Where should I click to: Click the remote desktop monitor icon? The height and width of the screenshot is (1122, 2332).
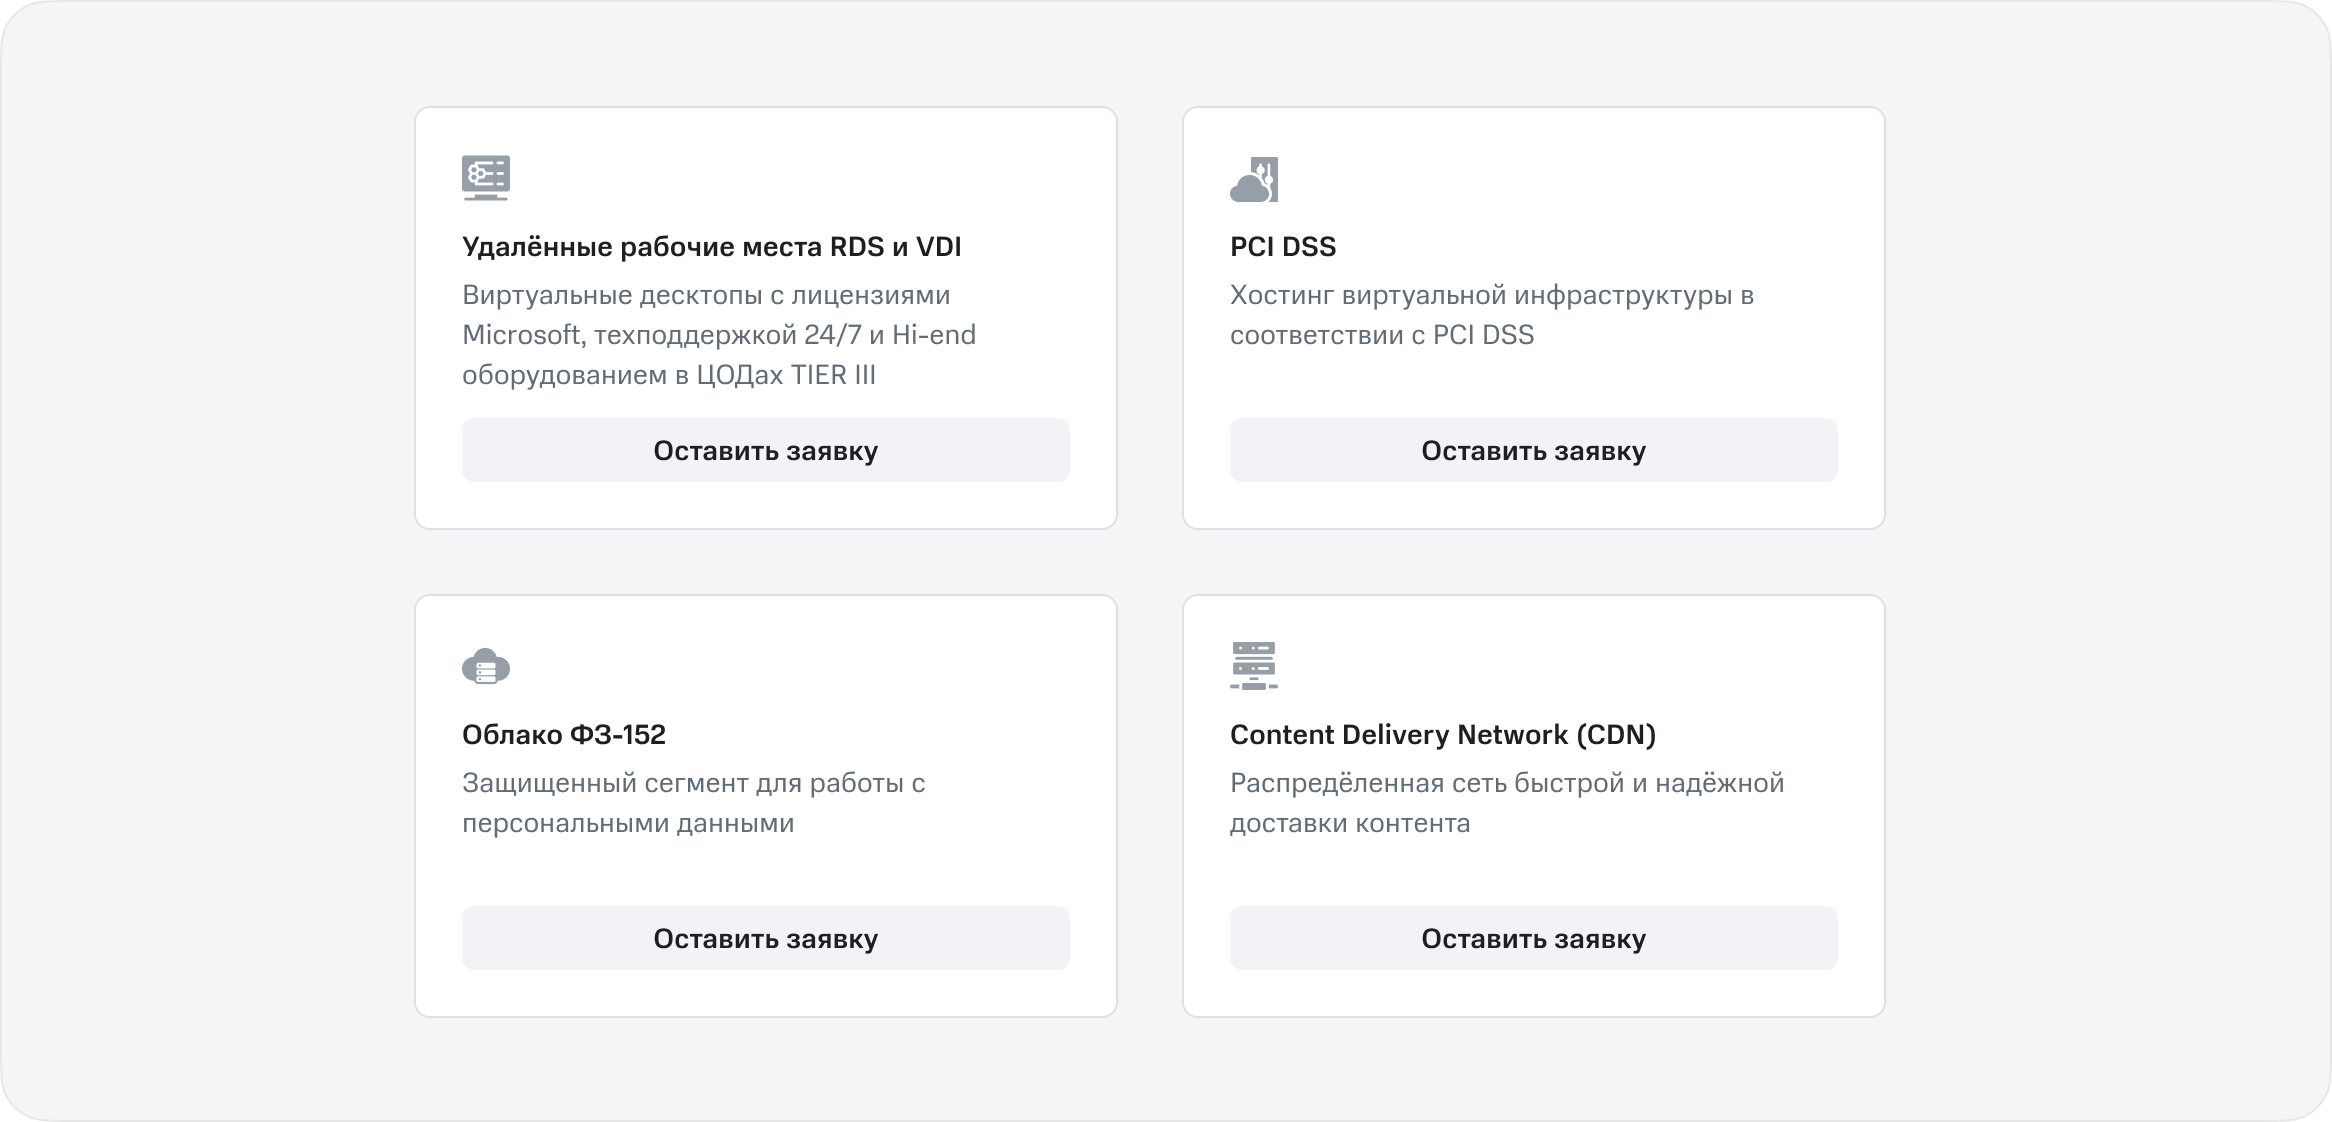[486, 178]
